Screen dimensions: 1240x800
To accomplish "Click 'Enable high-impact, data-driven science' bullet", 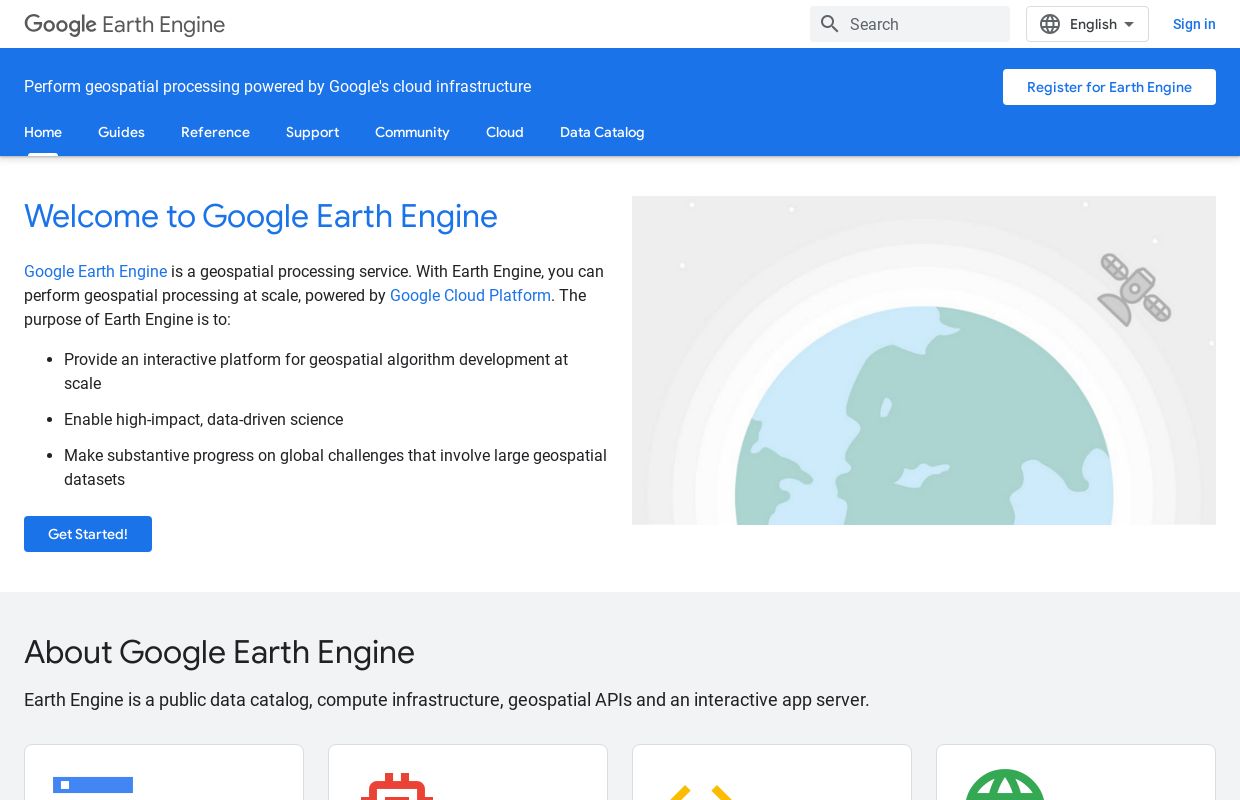I will tap(203, 419).
